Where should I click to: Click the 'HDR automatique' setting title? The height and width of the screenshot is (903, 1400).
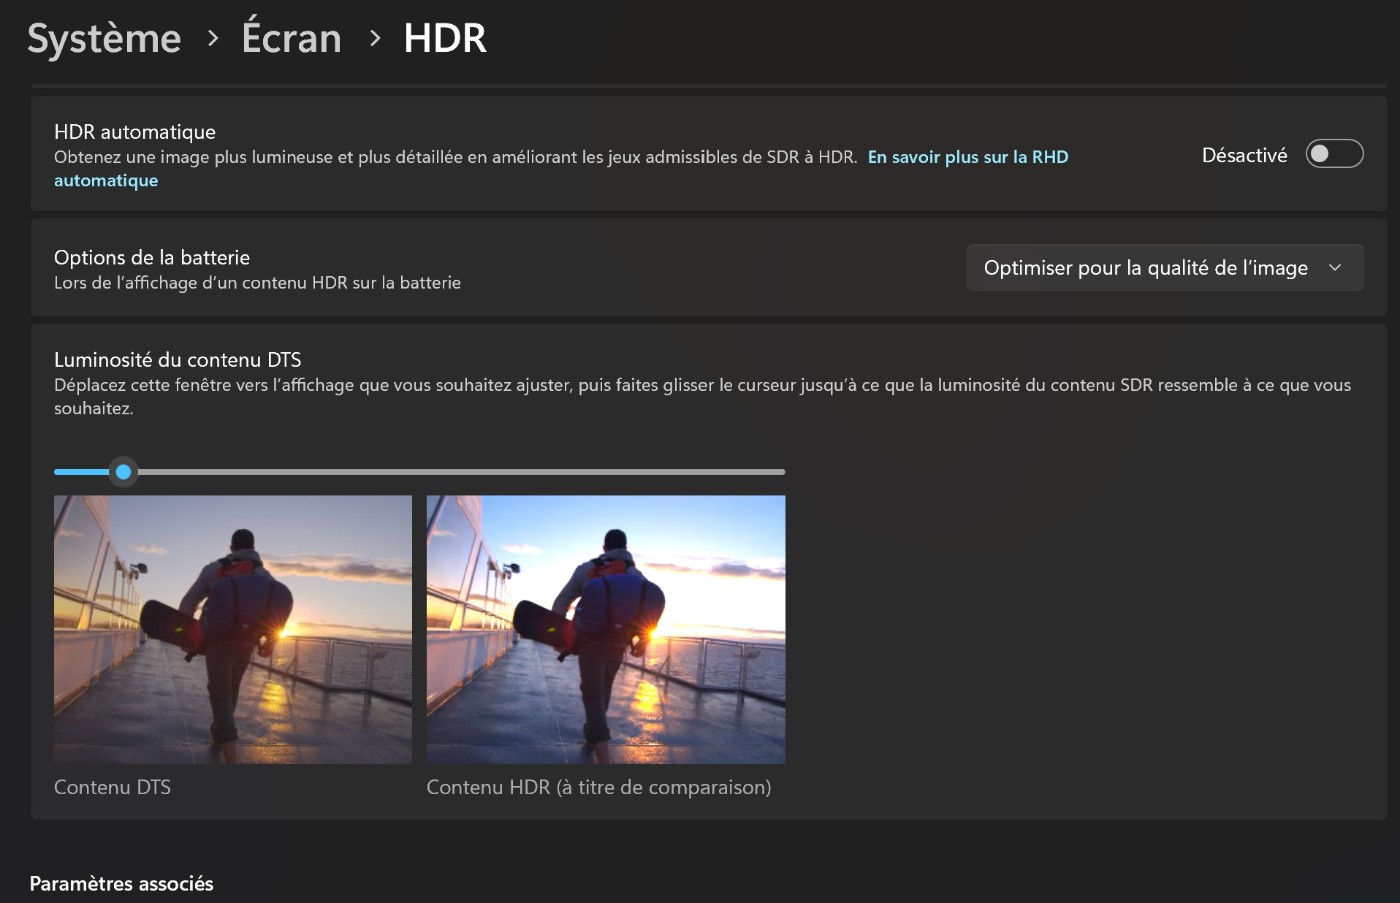(135, 132)
